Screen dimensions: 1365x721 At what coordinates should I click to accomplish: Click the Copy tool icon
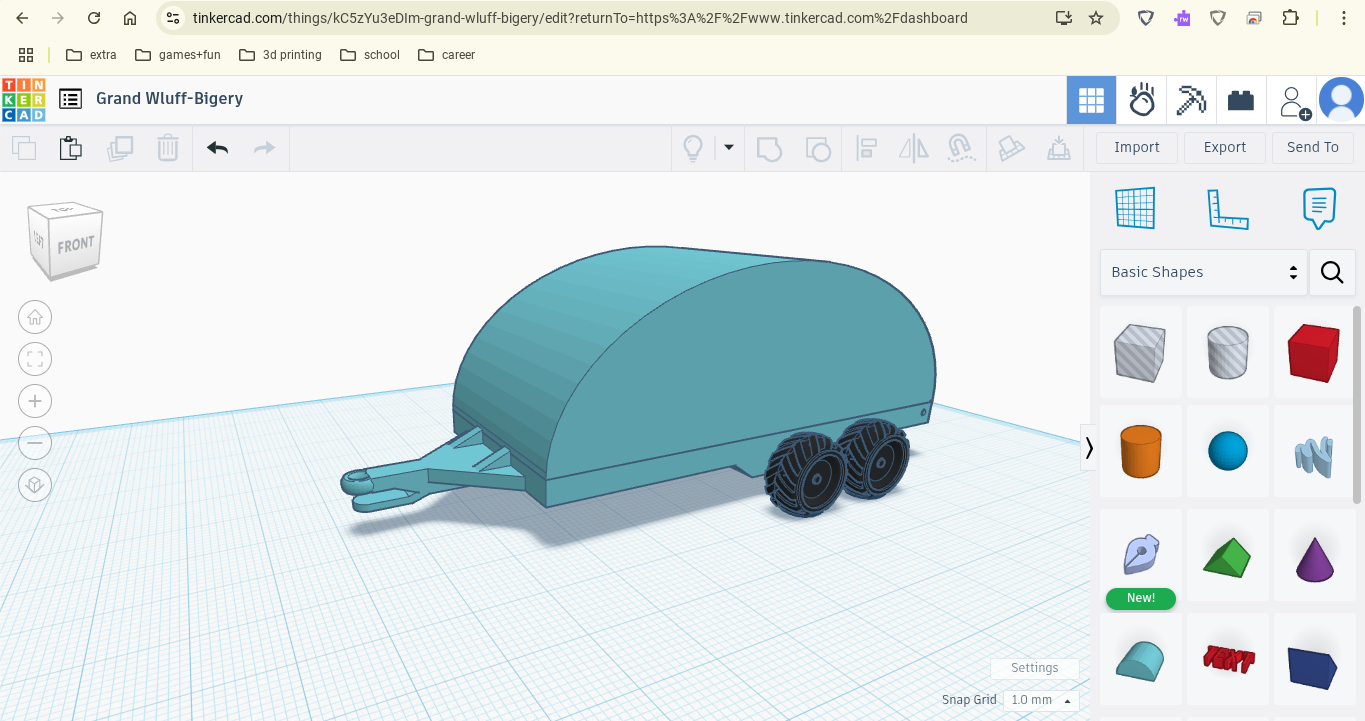click(x=24, y=149)
